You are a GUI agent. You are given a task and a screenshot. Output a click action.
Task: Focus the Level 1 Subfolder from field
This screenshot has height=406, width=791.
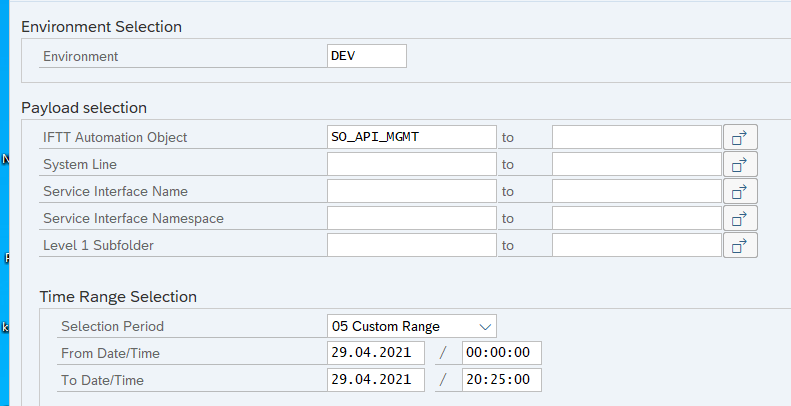(x=411, y=245)
